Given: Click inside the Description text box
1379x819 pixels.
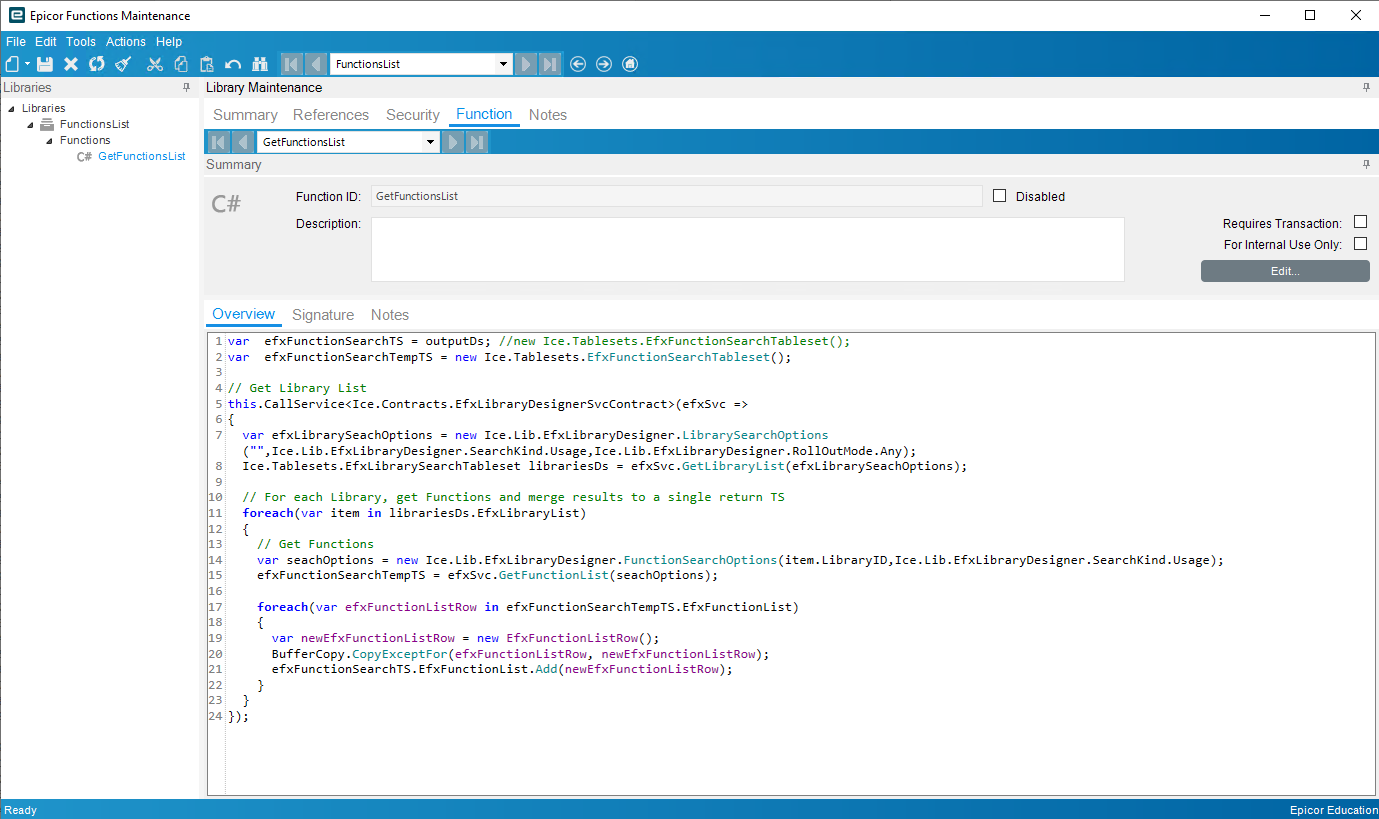Looking at the screenshot, I should click(748, 249).
